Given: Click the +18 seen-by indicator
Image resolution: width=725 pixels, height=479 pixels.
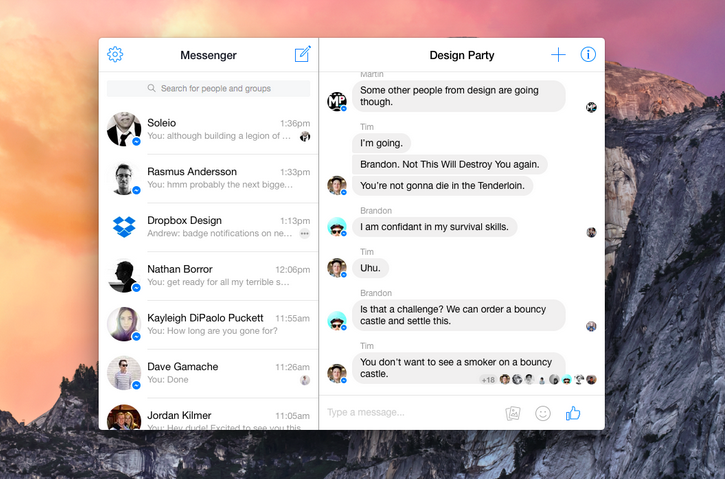Looking at the screenshot, I should pyautogui.click(x=488, y=380).
